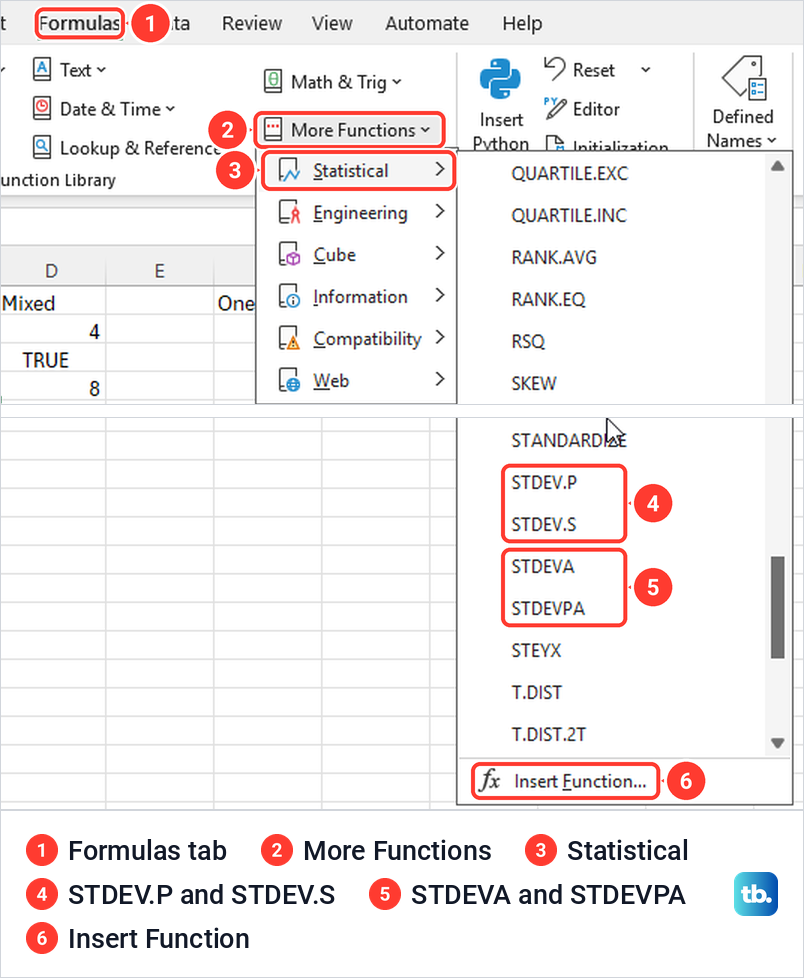Choose T.DIST.2T from the list
The image size is (804, 978).
tap(549, 734)
